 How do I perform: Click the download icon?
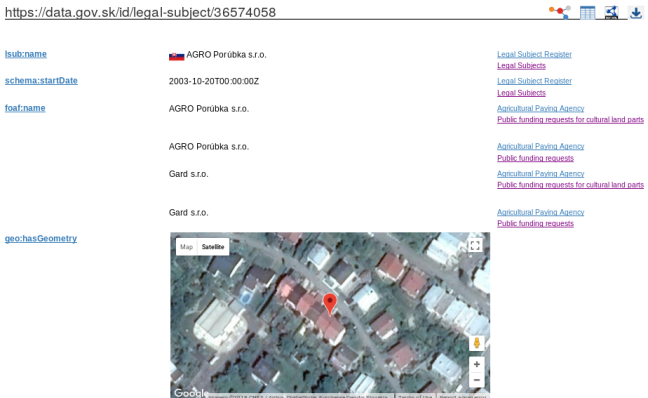tap(636, 12)
